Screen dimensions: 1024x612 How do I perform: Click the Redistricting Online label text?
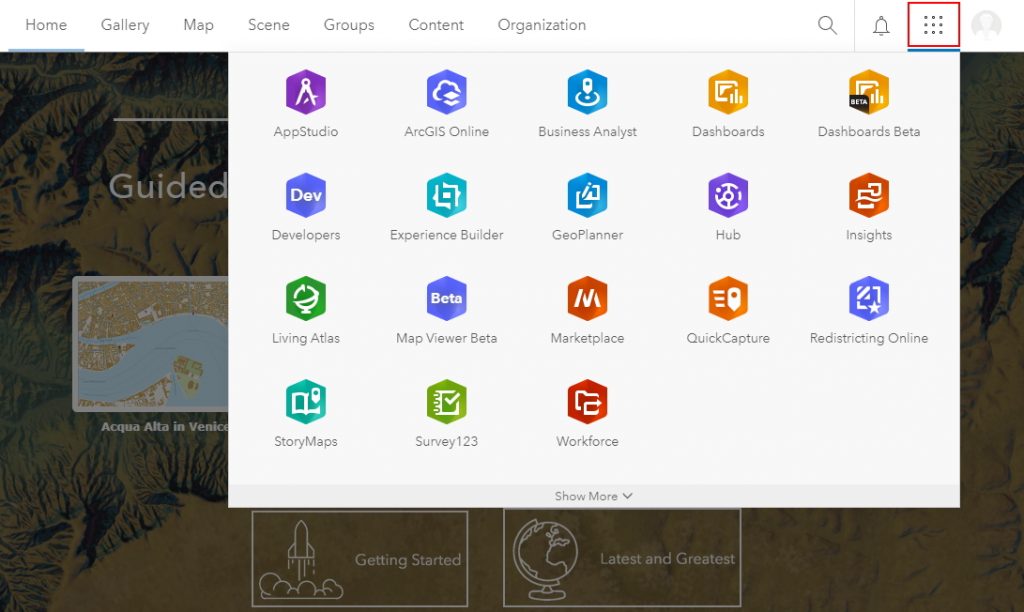pyautogui.click(x=869, y=338)
